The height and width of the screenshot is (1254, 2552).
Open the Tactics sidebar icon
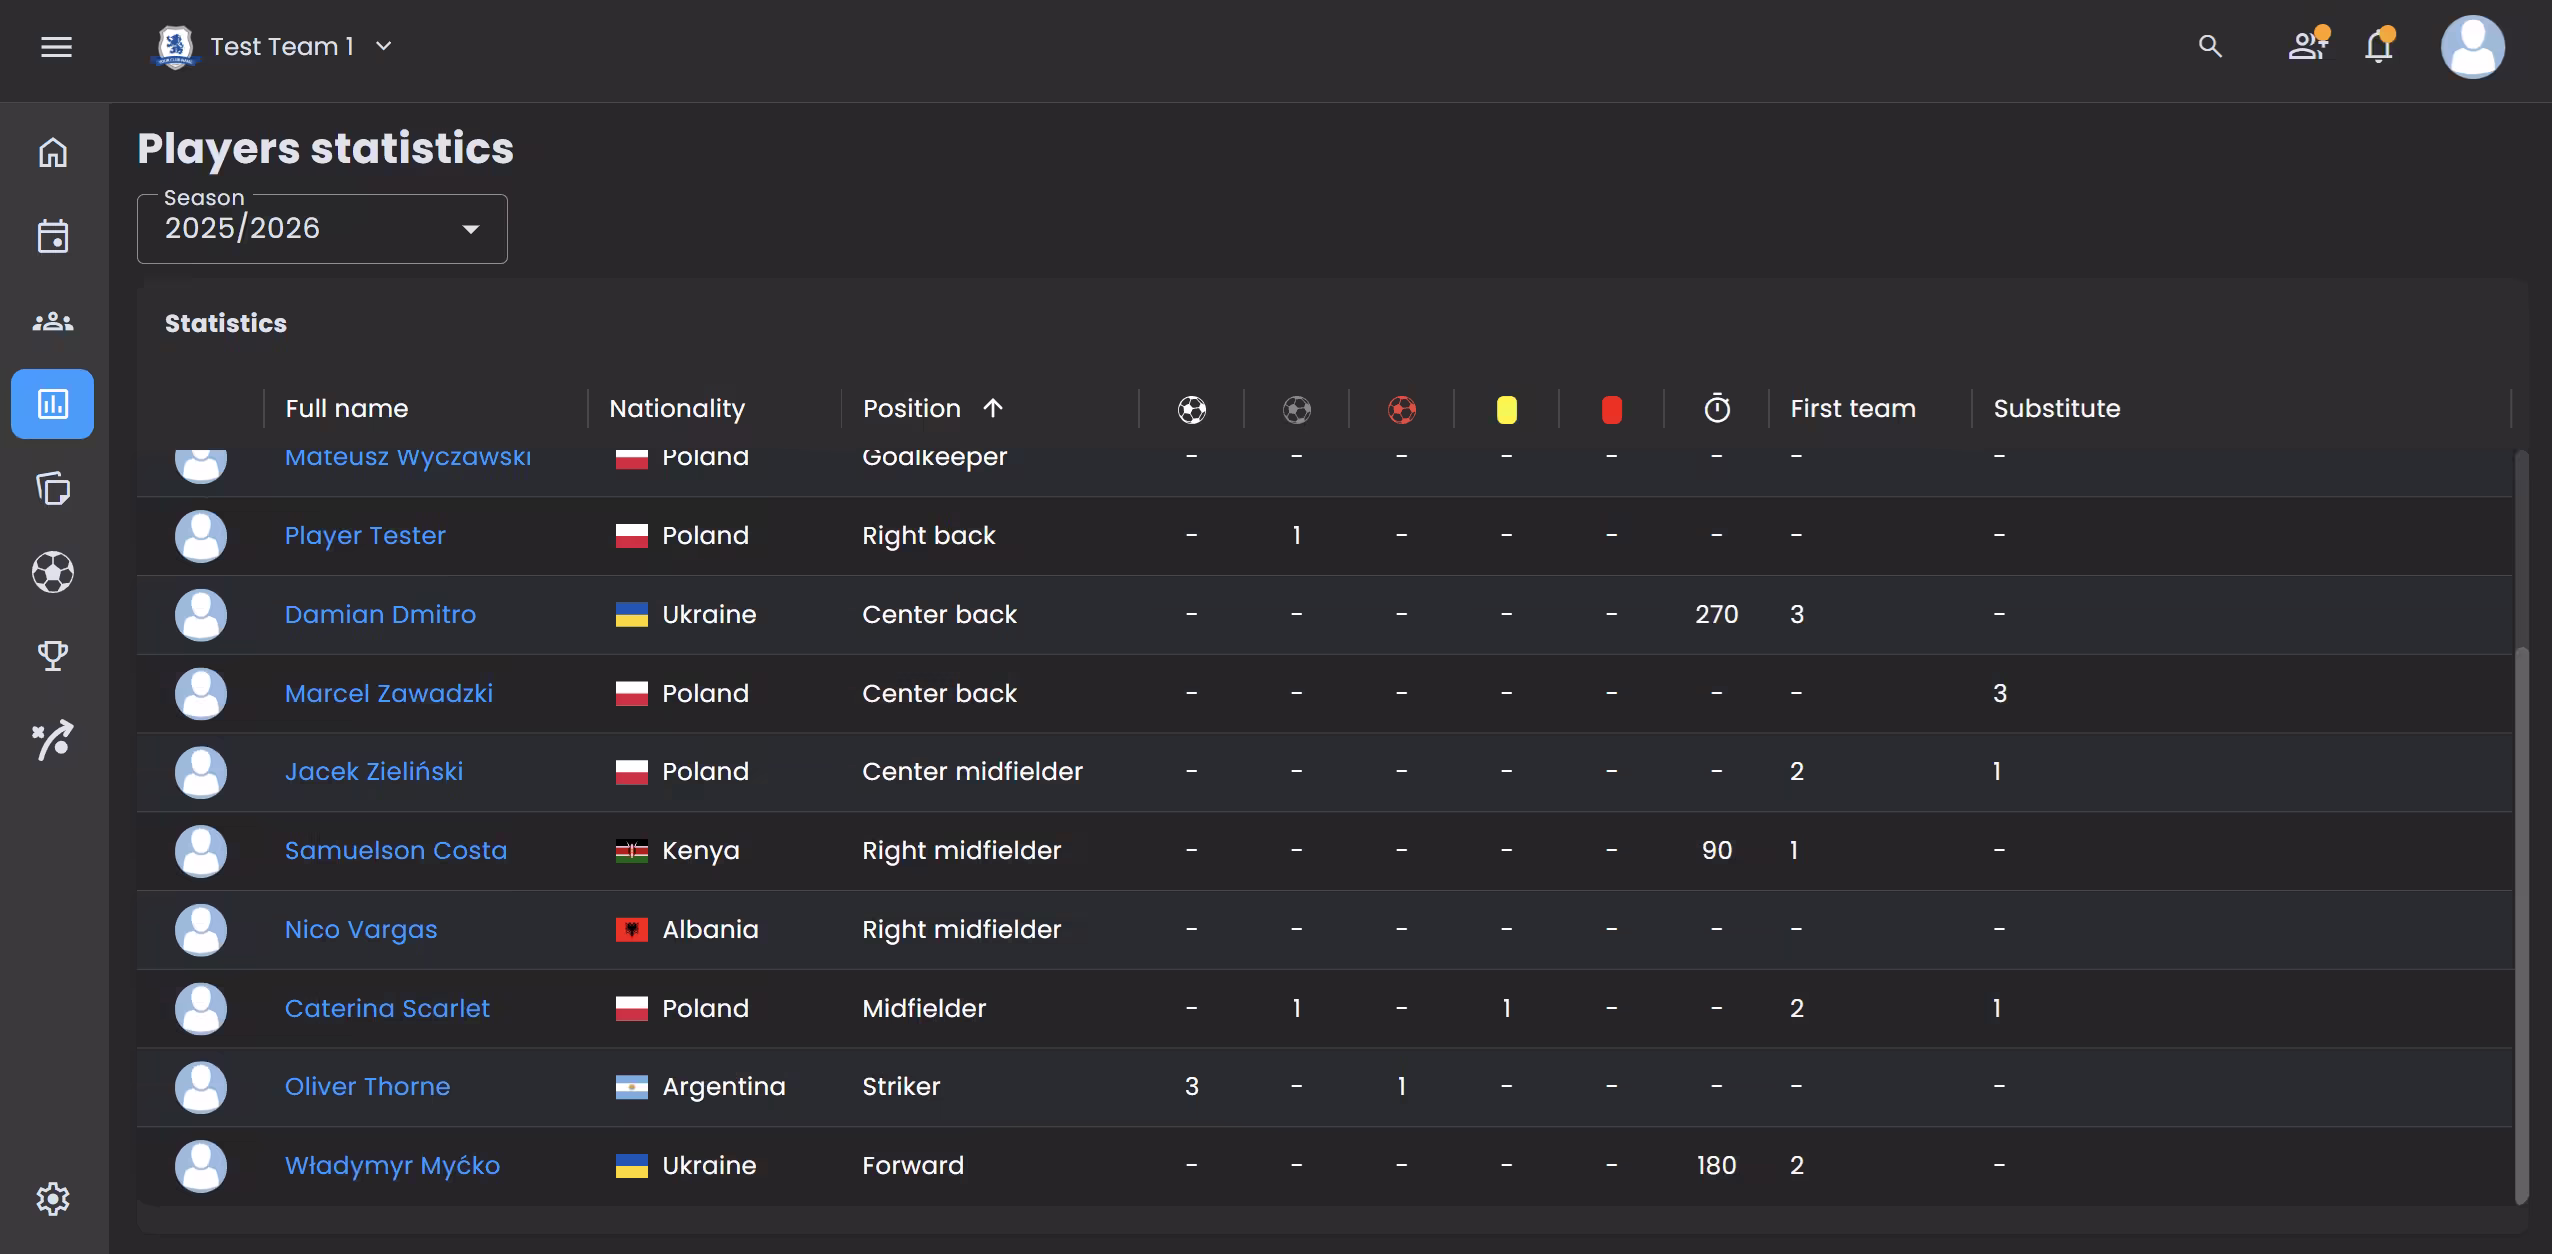coord(51,740)
